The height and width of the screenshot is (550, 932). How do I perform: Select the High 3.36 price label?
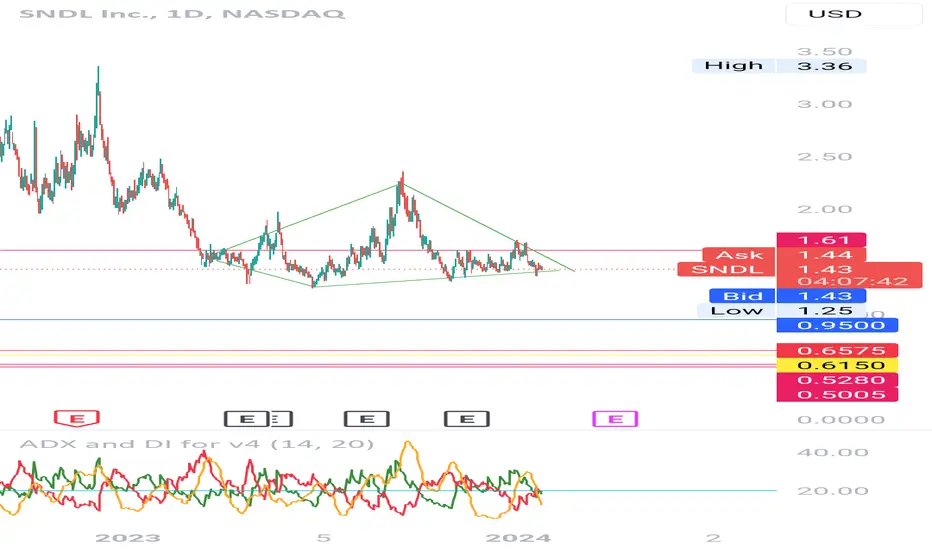pos(779,65)
